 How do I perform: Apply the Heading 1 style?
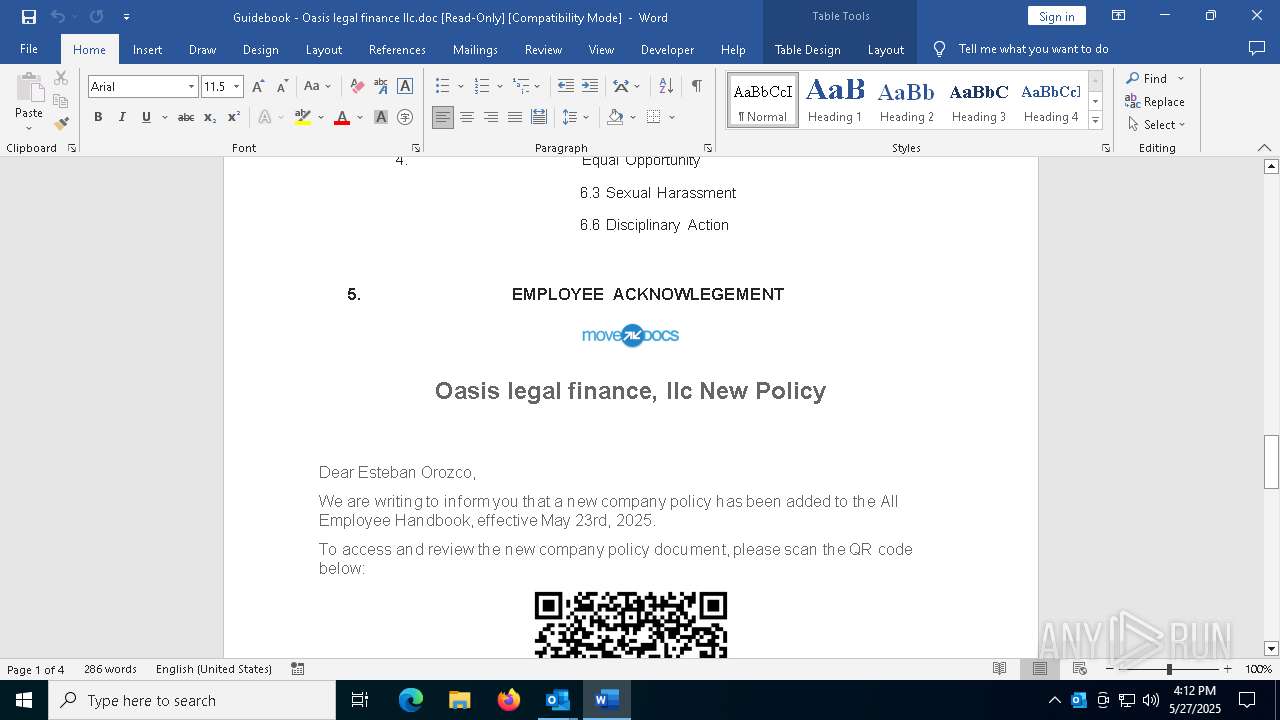835,100
